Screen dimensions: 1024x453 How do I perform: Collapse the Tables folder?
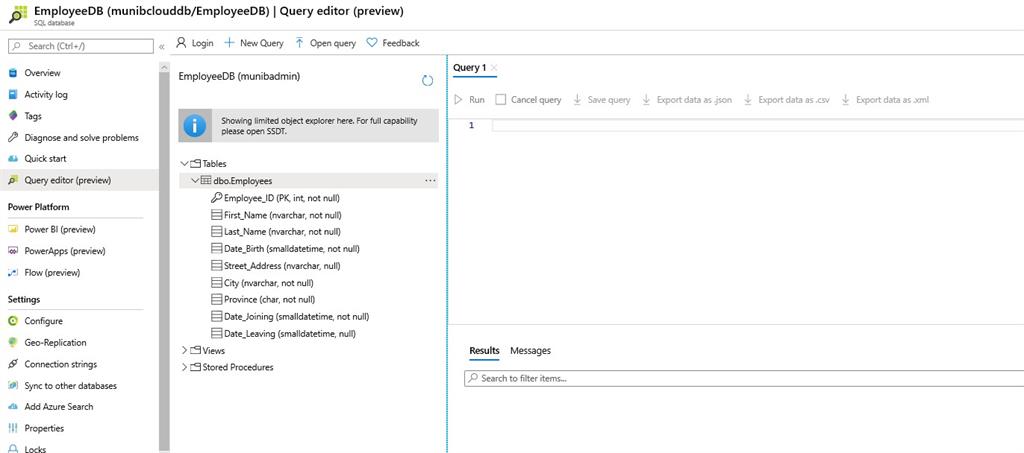point(184,164)
